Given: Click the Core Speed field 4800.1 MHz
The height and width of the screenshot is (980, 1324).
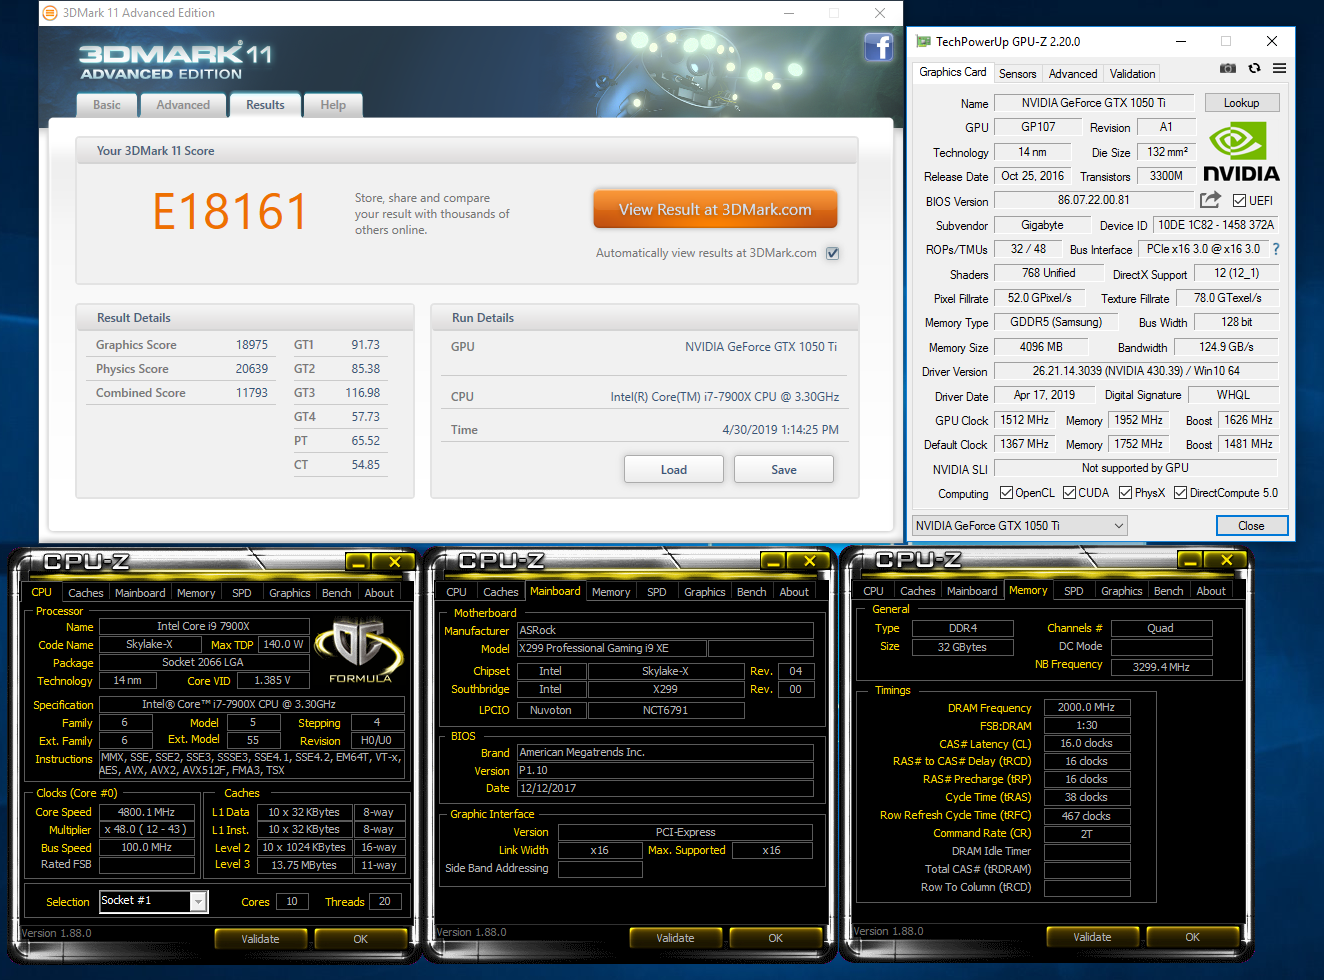Looking at the screenshot, I should click(x=146, y=812).
